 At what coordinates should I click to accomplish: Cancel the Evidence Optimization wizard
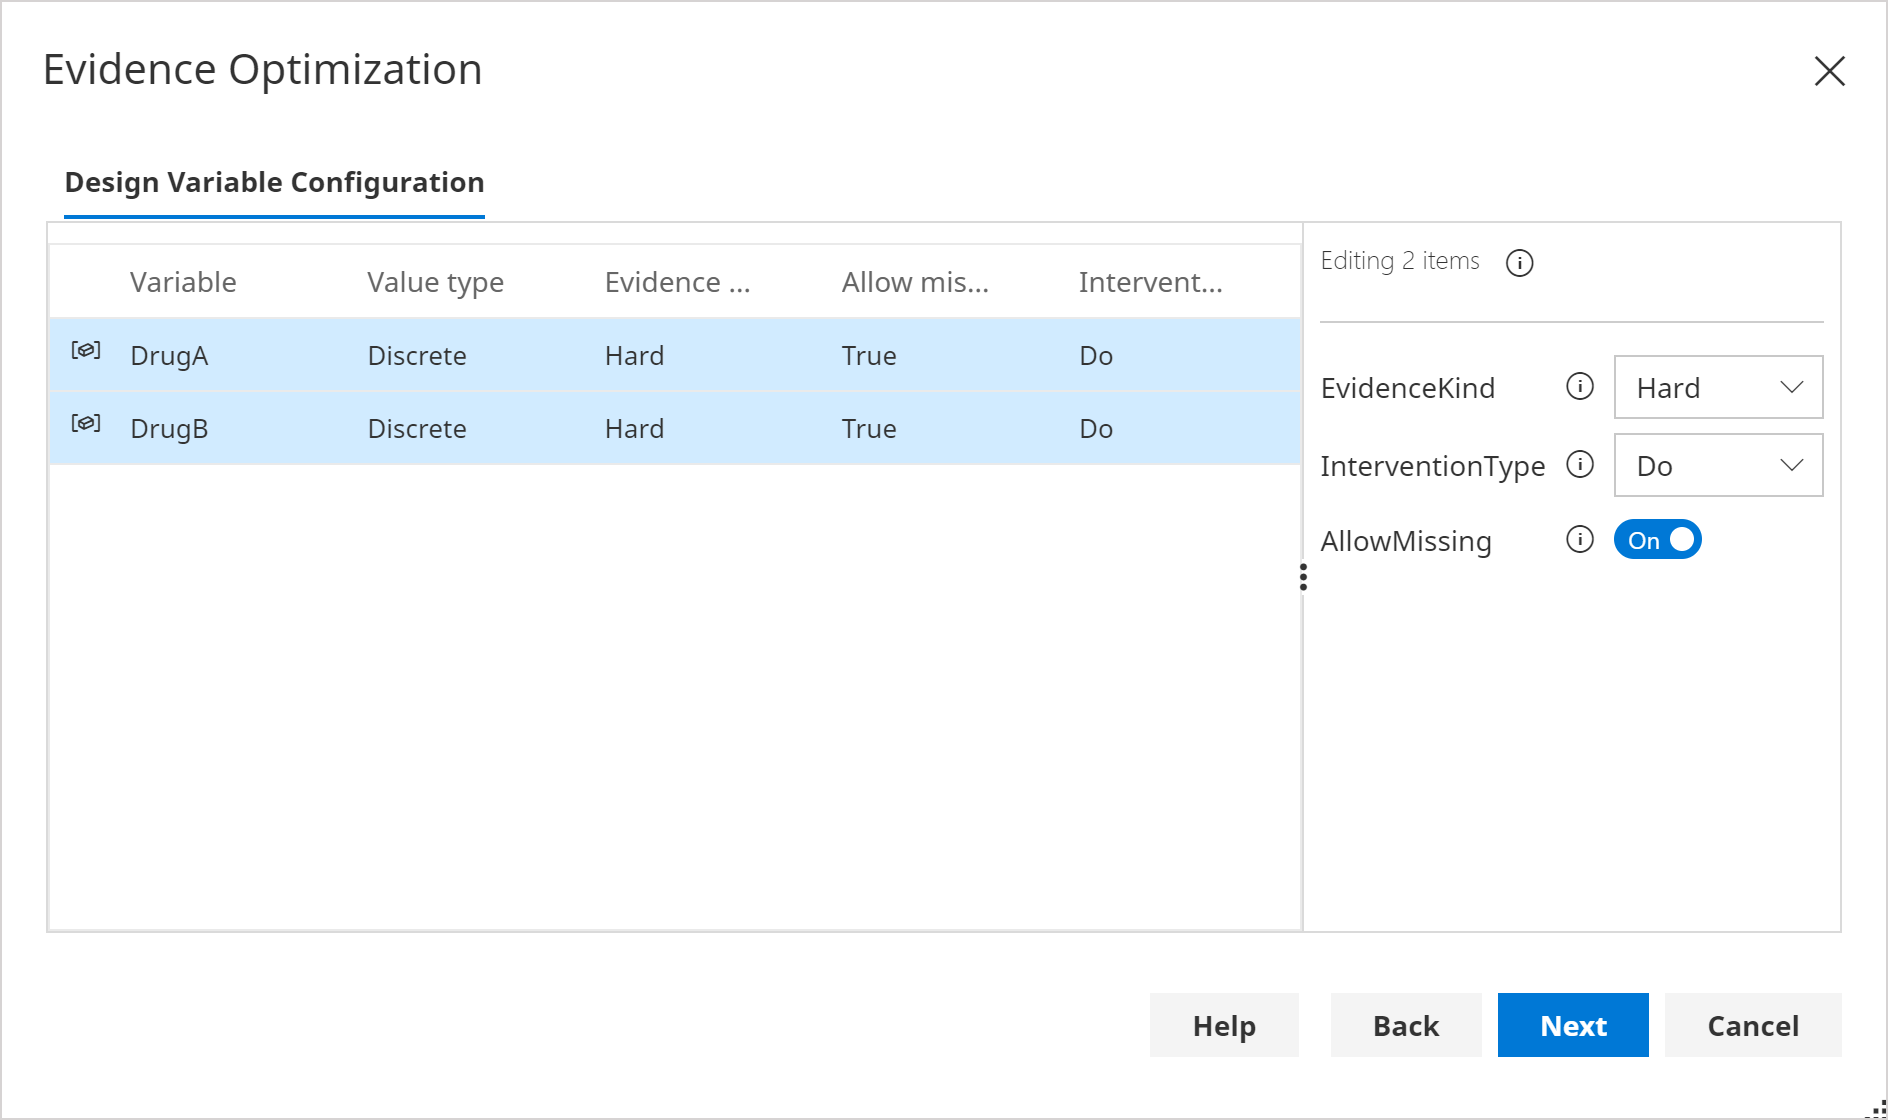point(1752,1026)
